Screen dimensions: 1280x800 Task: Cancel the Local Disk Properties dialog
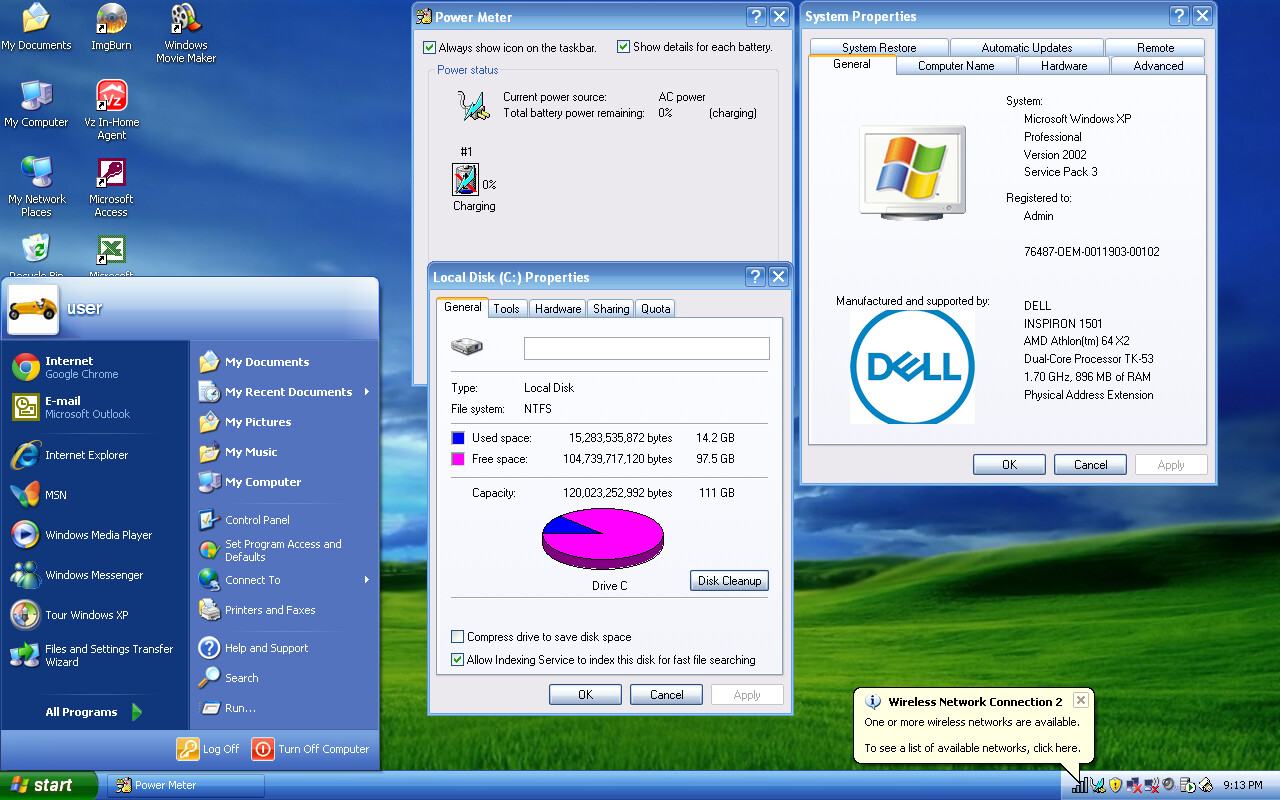click(666, 695)
